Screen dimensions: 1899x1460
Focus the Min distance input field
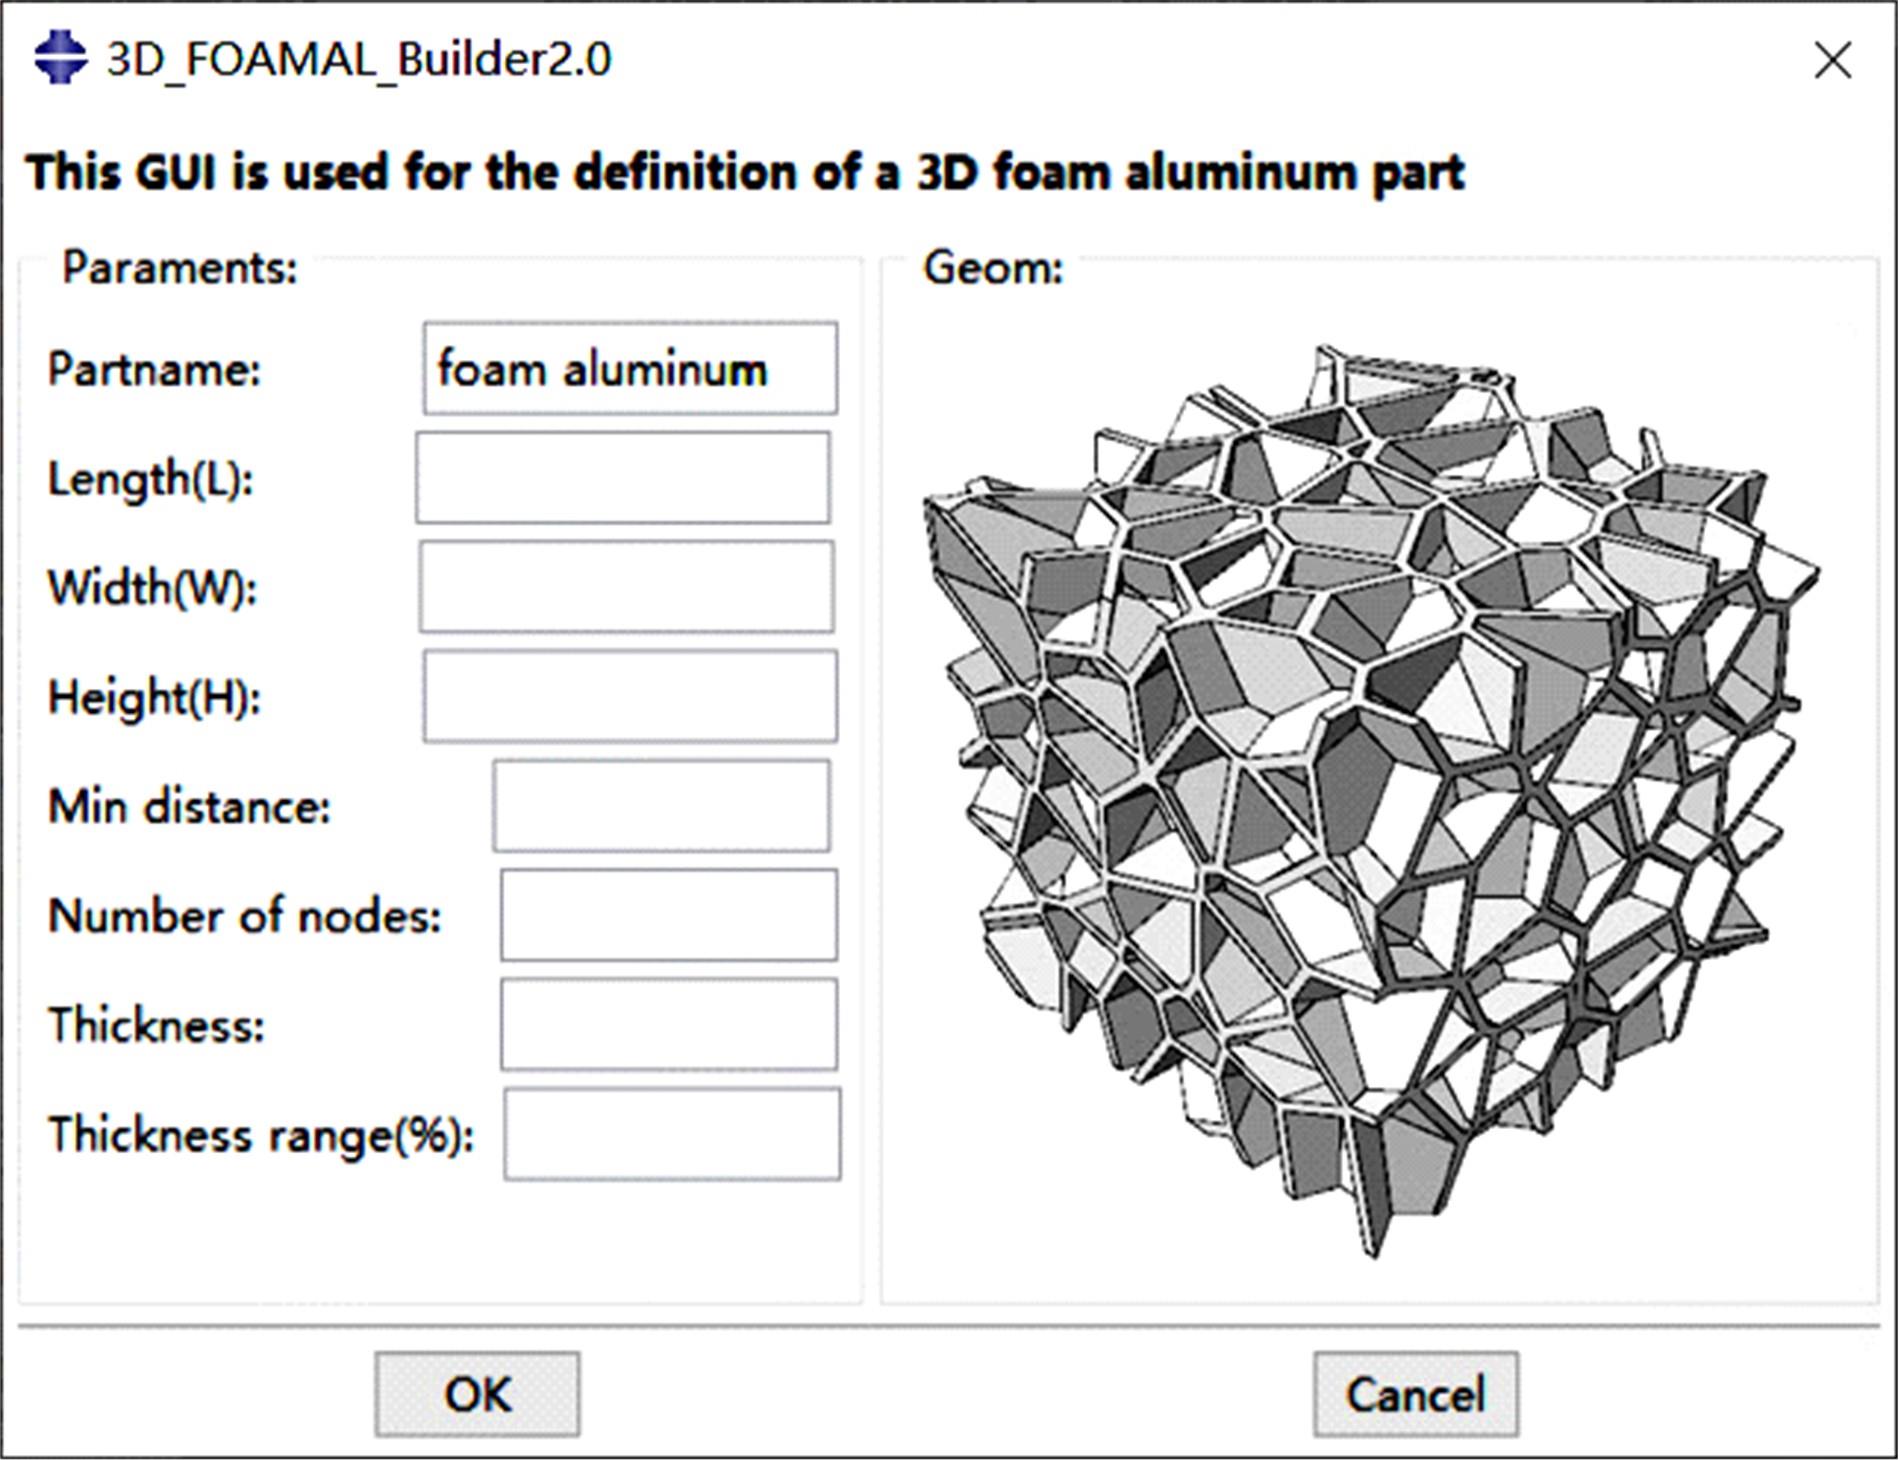661,806
